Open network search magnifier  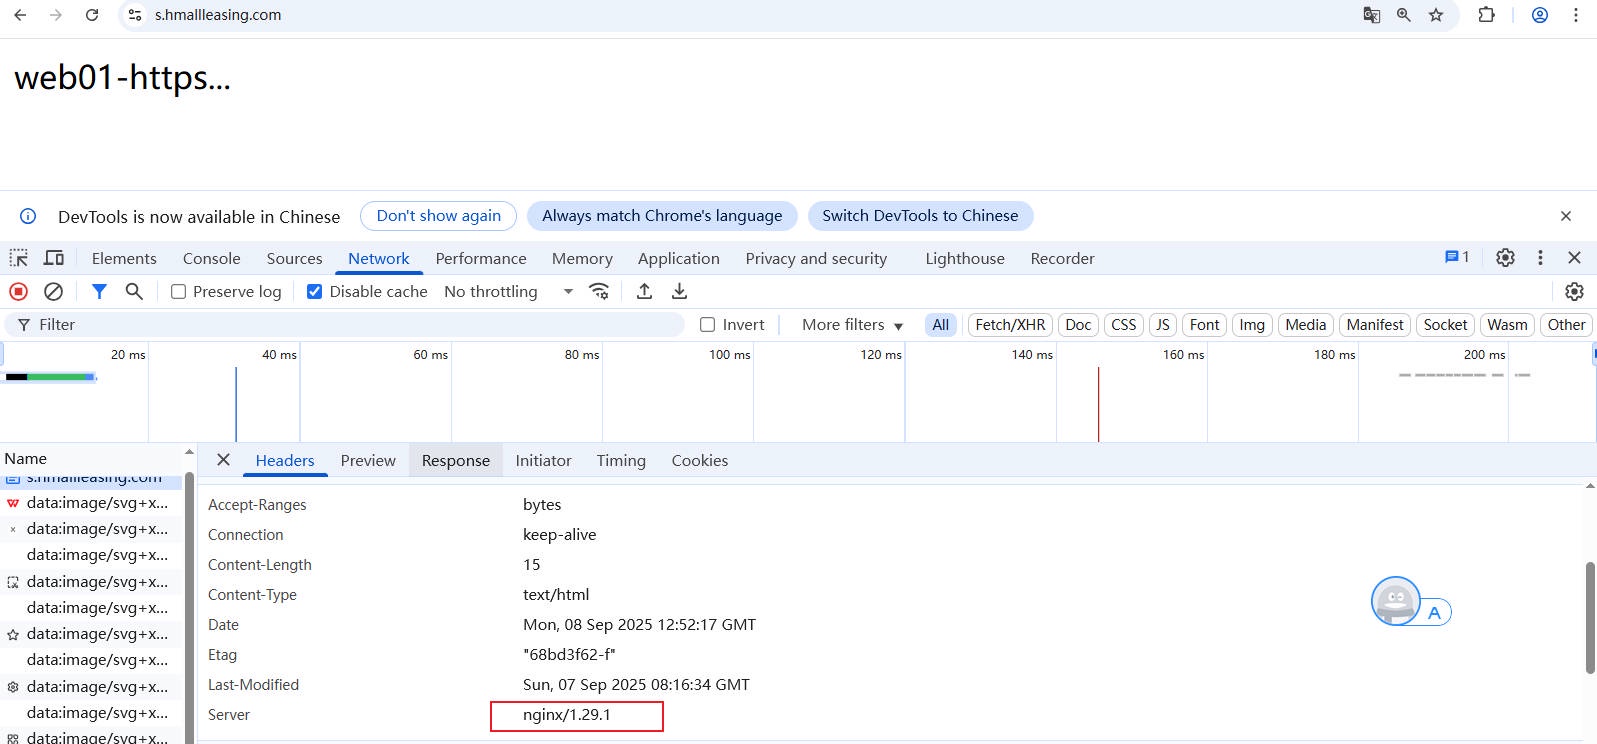click(x=134, y=291)
